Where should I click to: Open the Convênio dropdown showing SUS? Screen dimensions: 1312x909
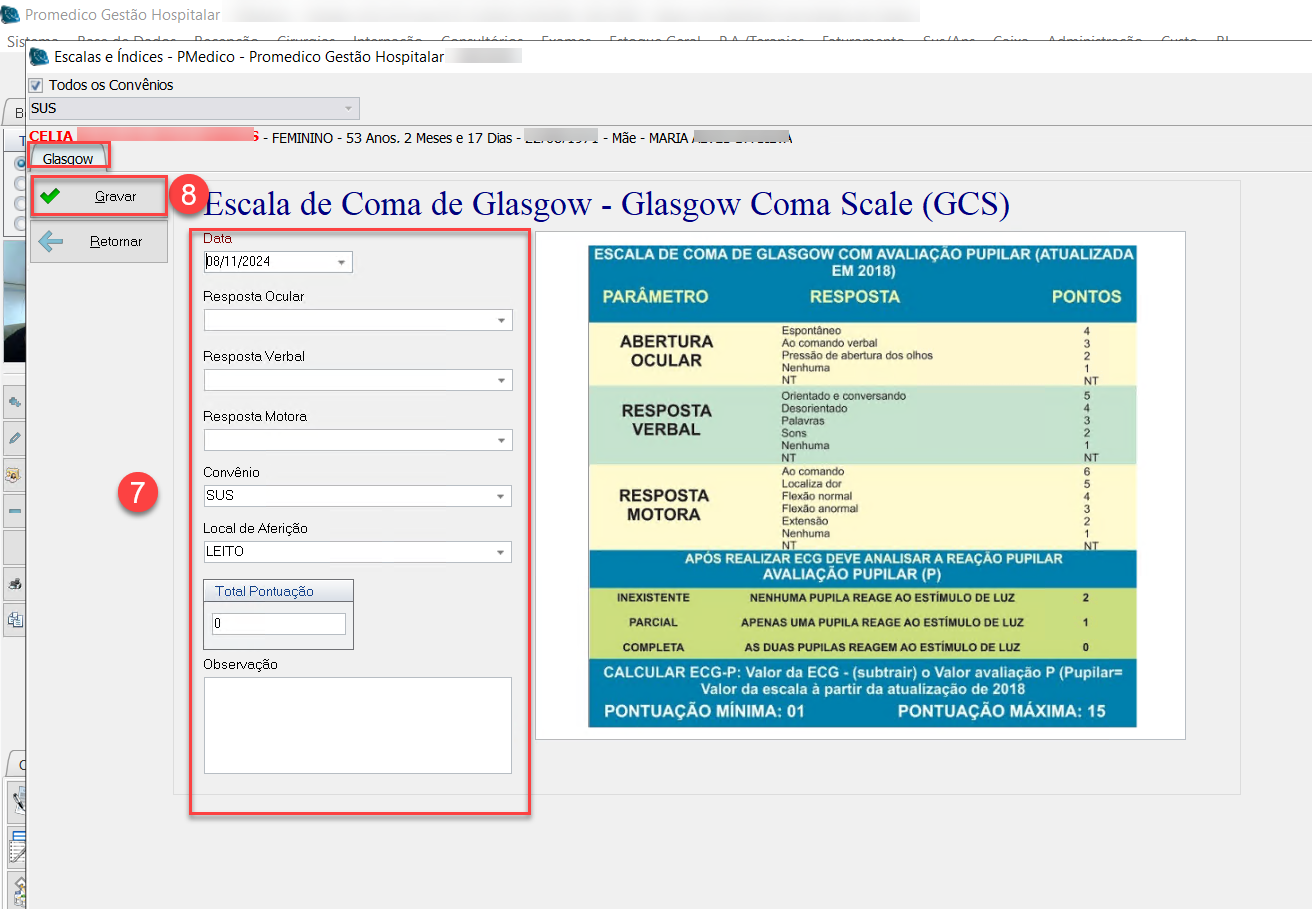coord(501,496)
